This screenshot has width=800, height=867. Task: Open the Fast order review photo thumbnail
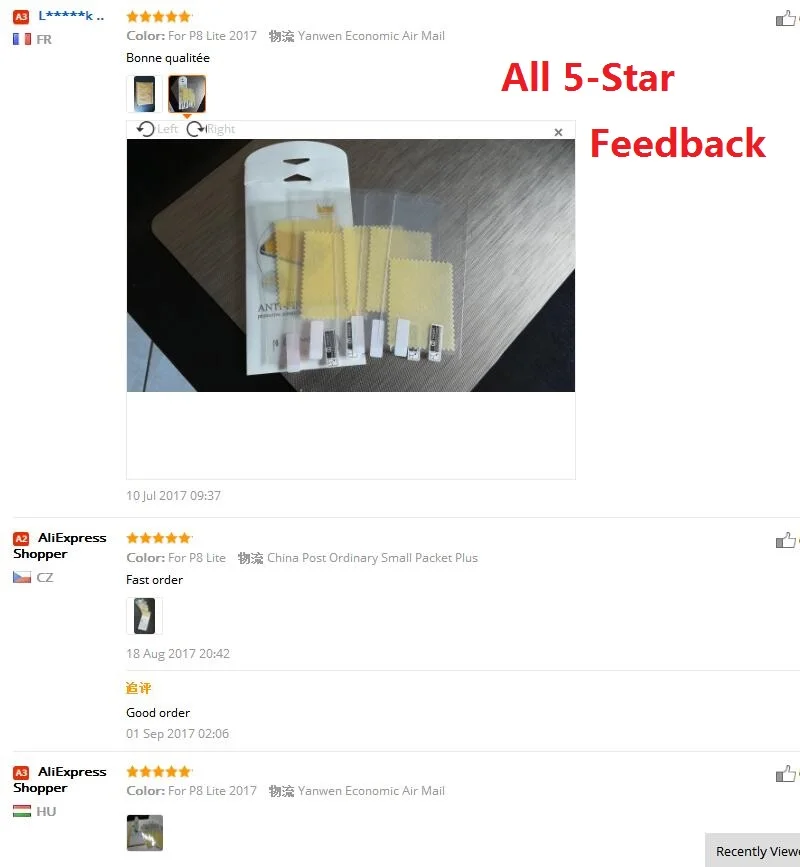(144, 615)
